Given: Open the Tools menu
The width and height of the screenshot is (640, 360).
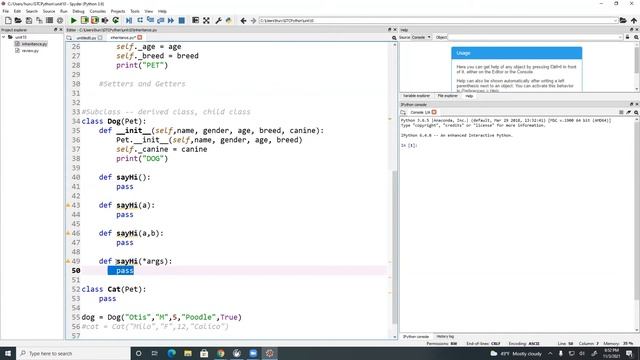Looking at the screenshot, I should 135,11.
